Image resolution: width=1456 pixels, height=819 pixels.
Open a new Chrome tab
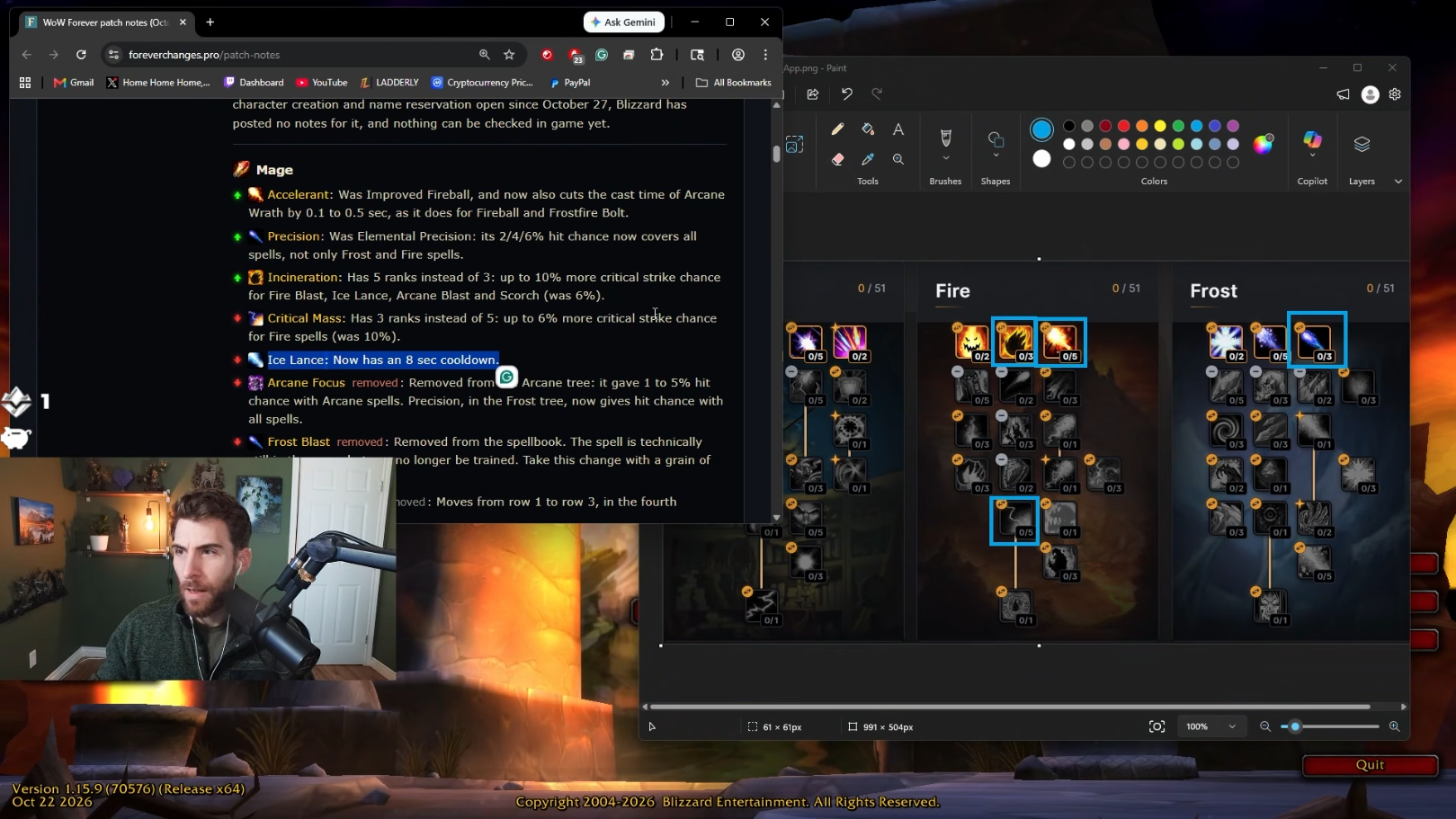210,22
